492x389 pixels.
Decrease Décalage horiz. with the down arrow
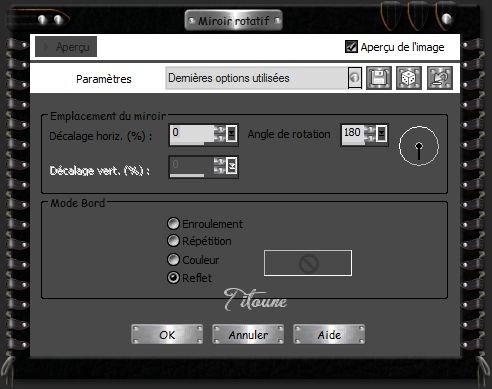point(220,138)
